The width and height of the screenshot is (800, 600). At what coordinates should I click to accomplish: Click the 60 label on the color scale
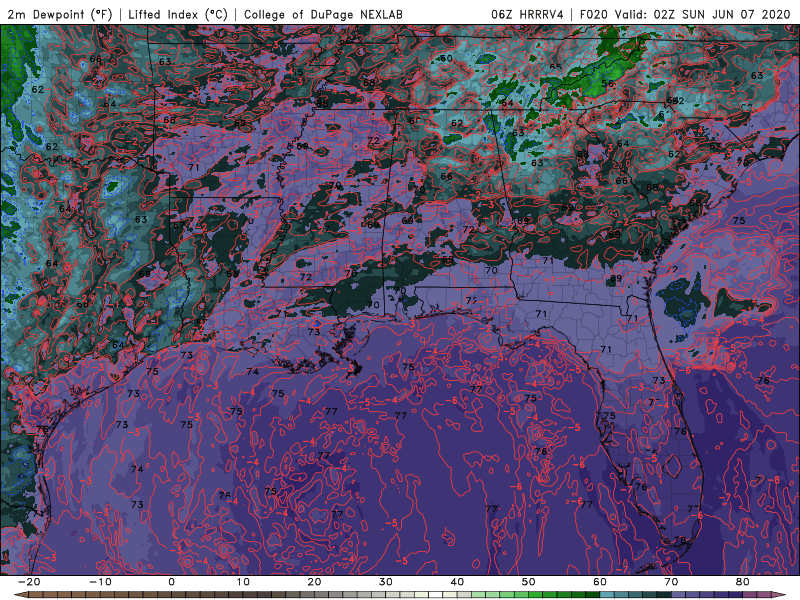(x=600, y=582)
